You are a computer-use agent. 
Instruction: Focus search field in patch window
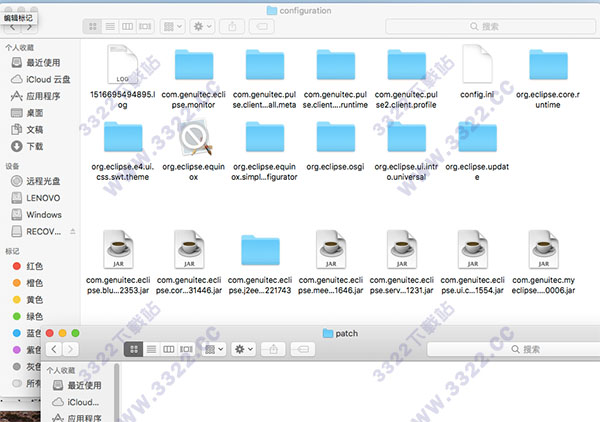(x=514, y=349)
